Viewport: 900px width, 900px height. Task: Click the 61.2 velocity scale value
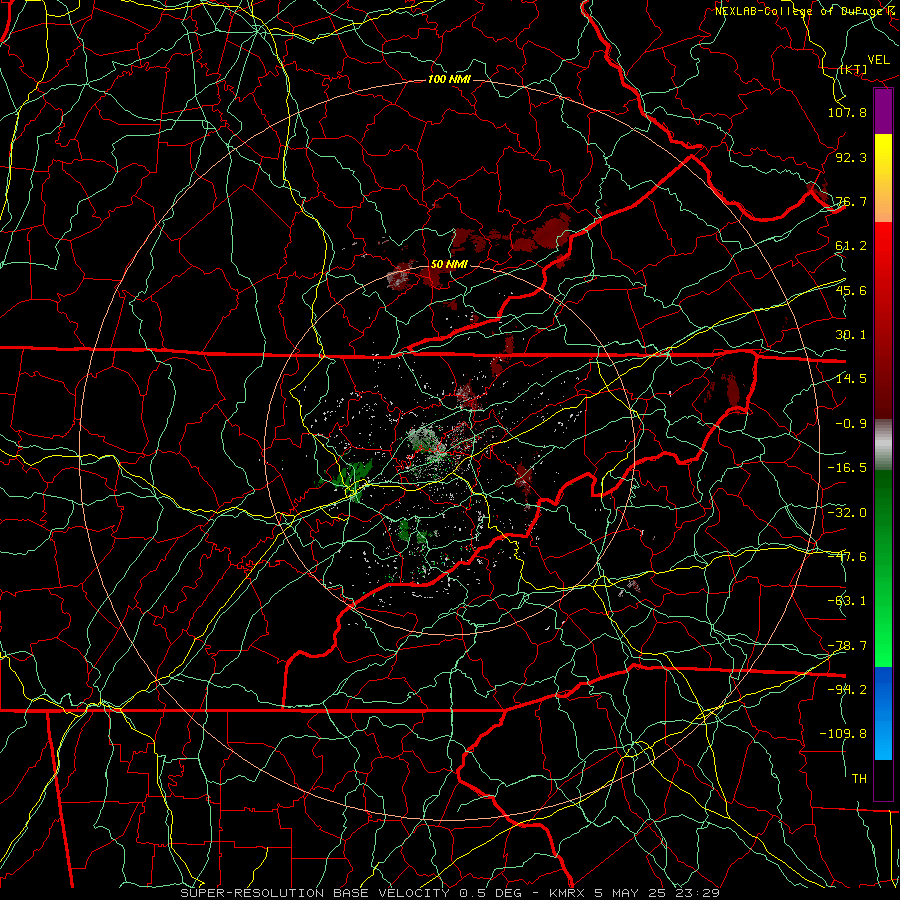(x=851, y=246)
